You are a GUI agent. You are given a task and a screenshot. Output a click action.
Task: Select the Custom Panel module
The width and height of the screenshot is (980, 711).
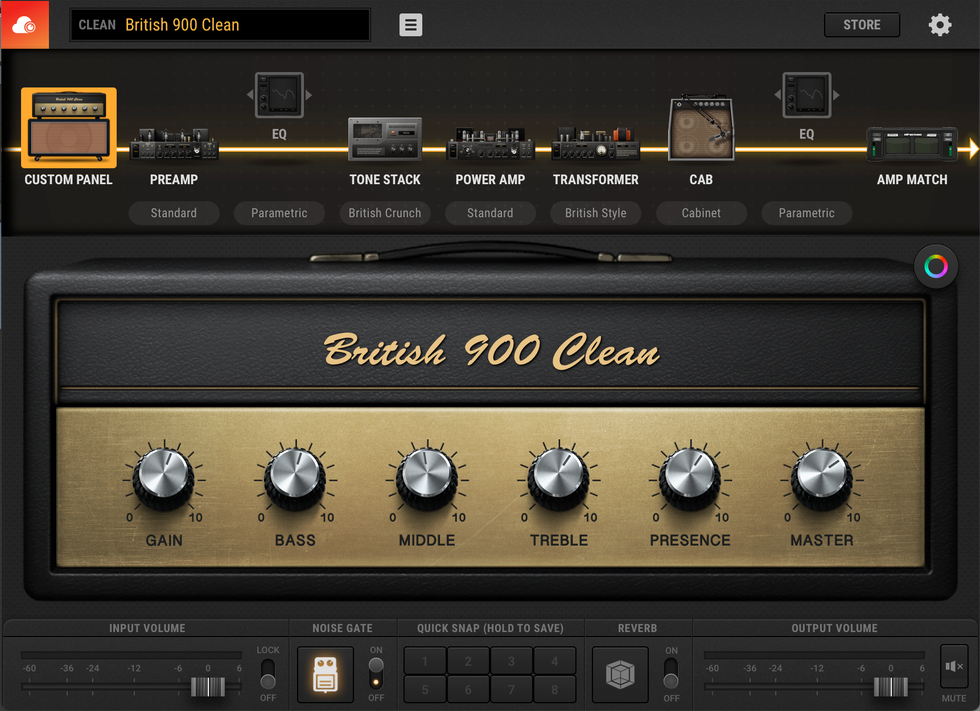[x=69, y=129]
